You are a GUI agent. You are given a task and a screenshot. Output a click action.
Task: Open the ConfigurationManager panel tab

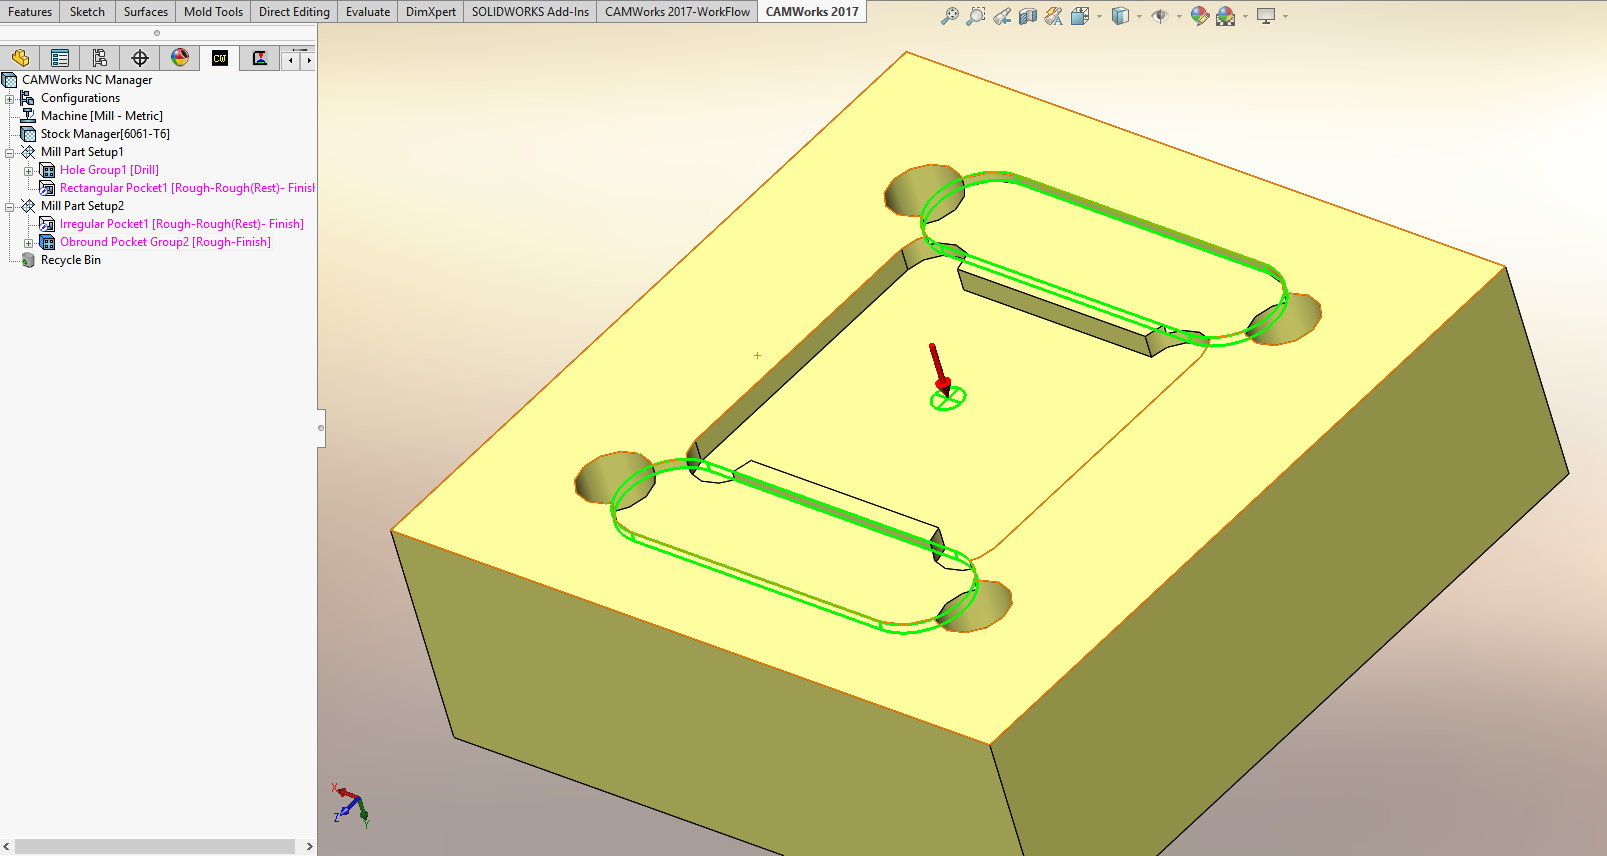click(100, 58)
